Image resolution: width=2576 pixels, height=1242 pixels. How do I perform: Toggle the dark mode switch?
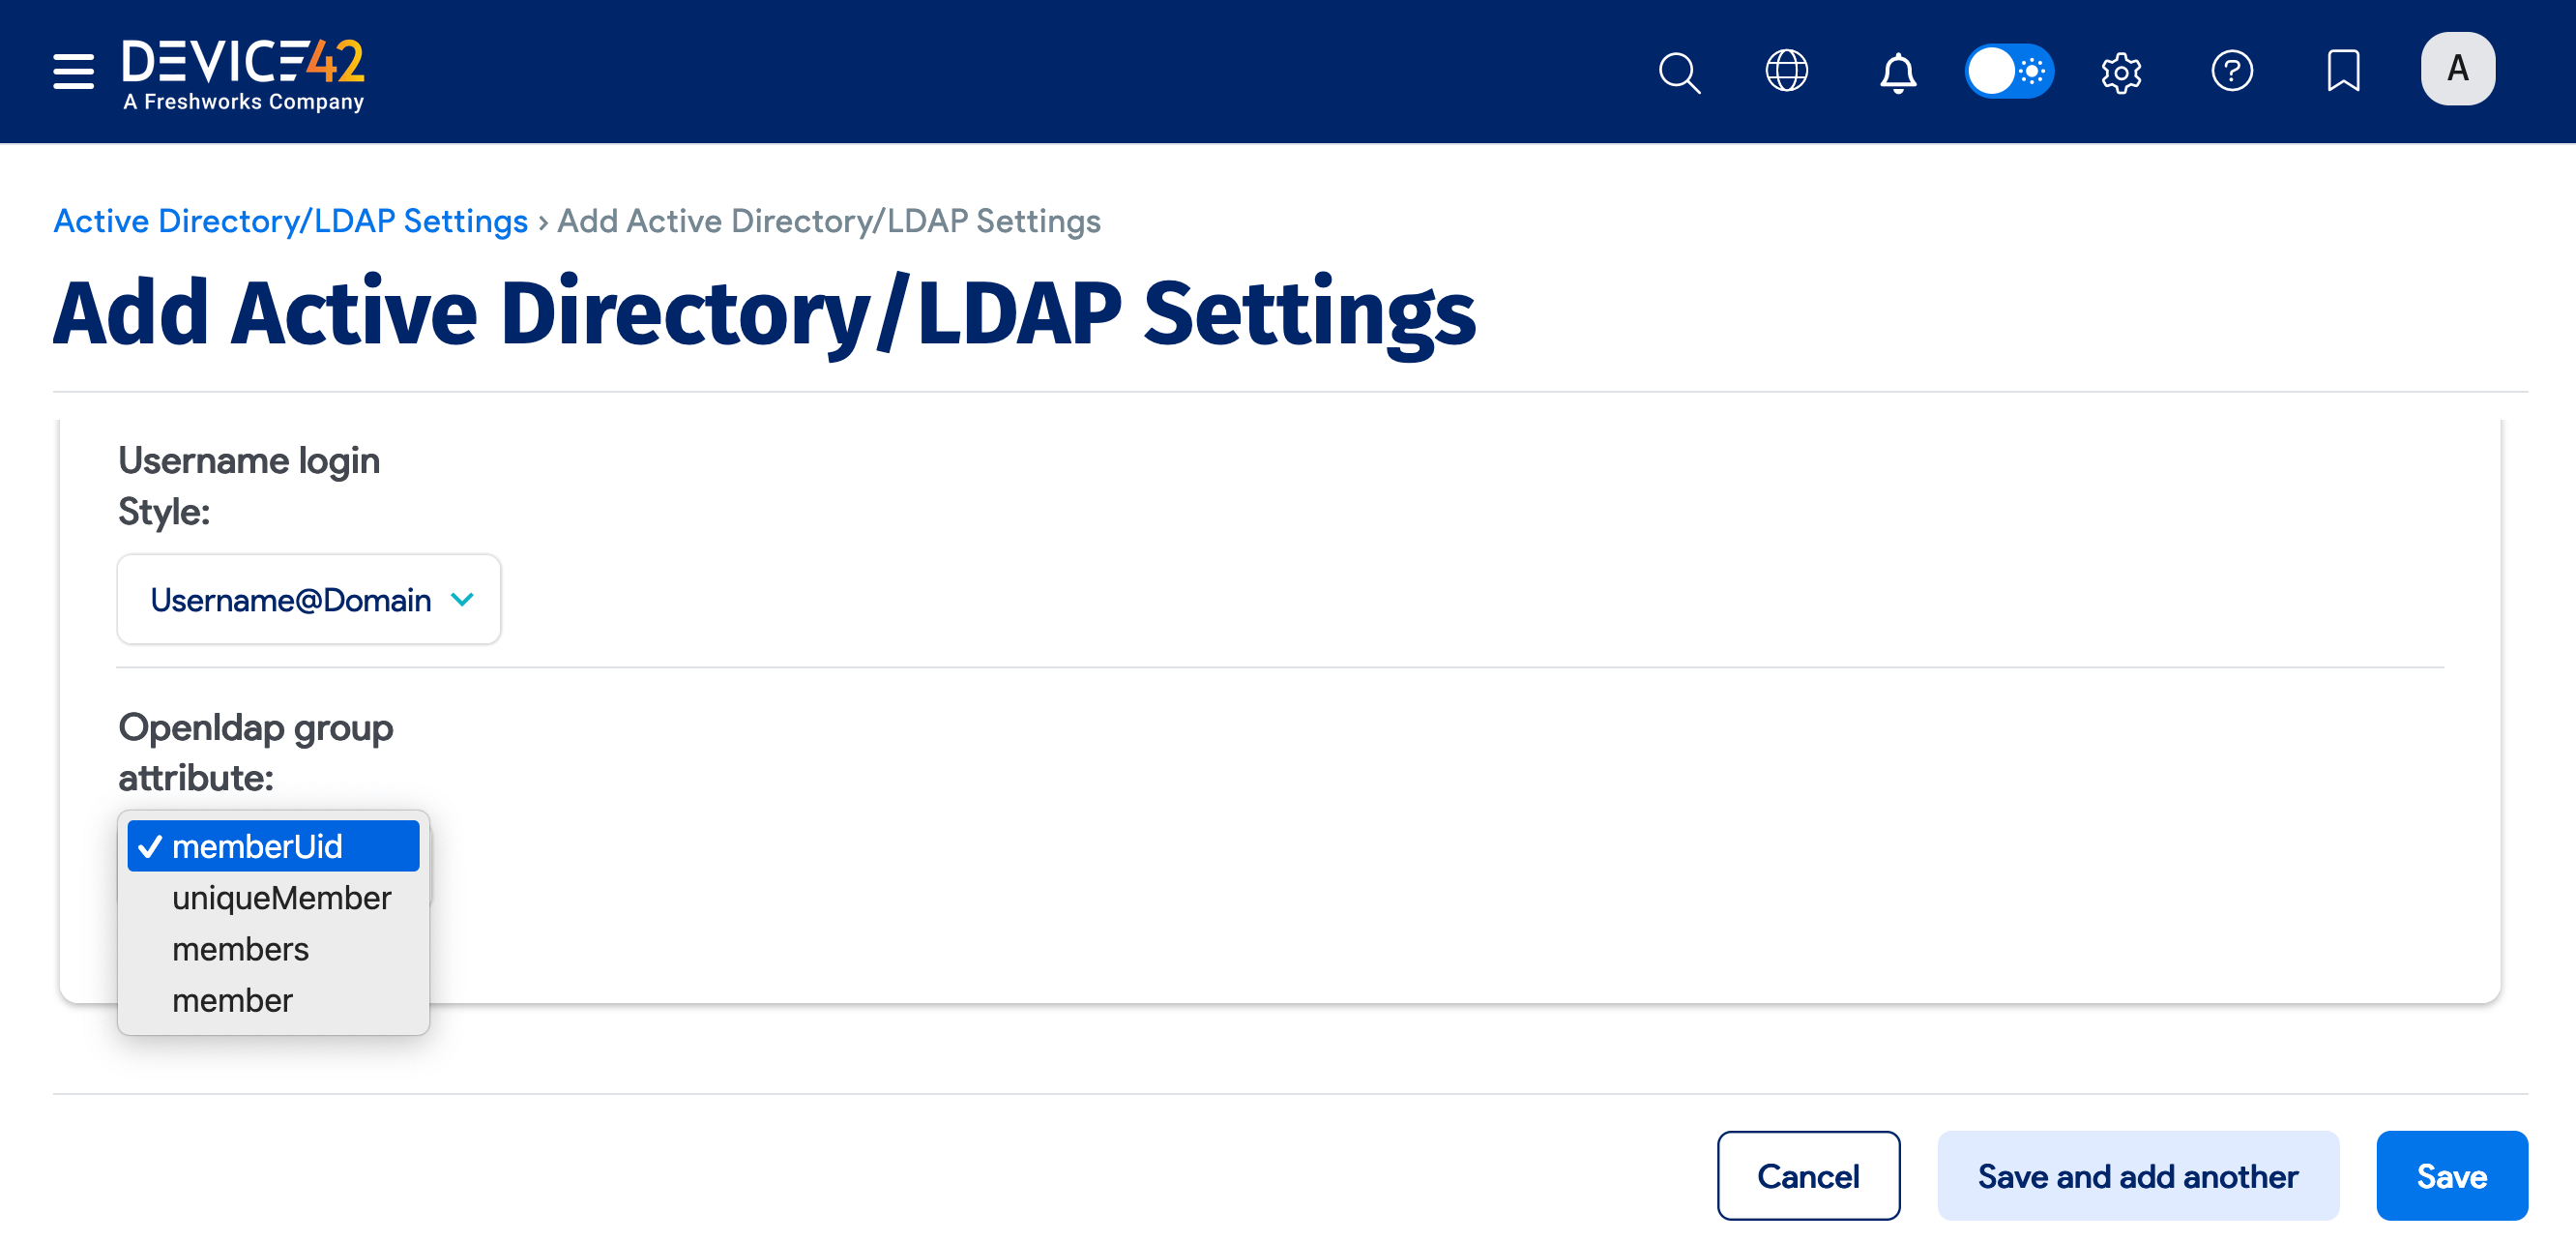pyautogui.click(x=2009, y=71)
